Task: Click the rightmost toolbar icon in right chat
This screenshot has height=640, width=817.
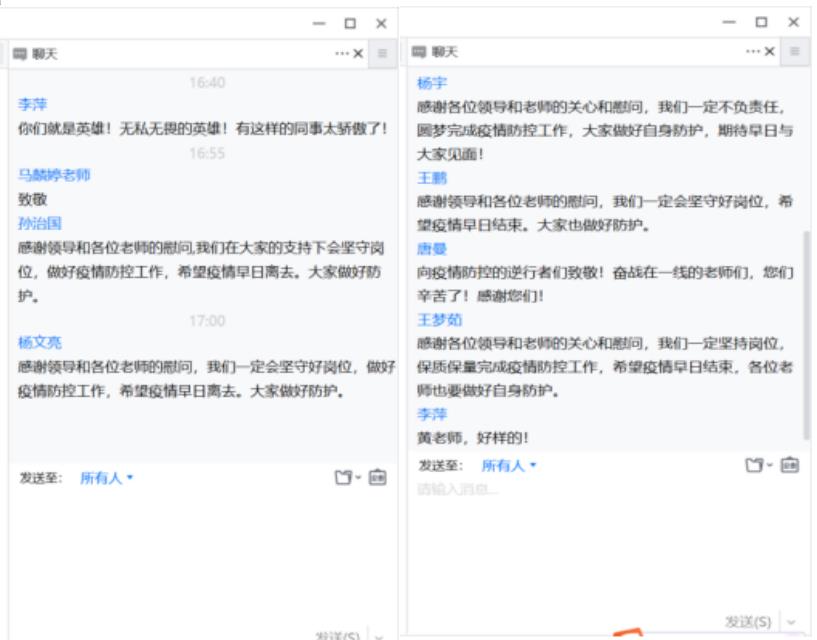Action: tap(790, 465)
